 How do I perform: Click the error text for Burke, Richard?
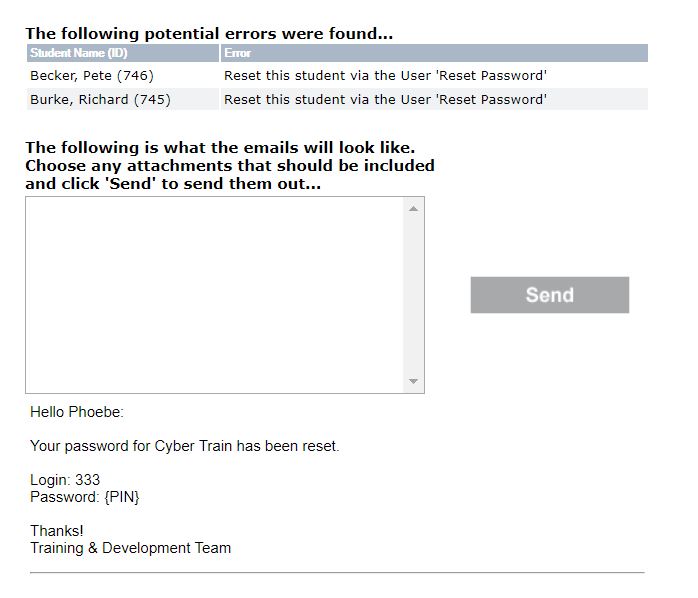click(386, 99)
